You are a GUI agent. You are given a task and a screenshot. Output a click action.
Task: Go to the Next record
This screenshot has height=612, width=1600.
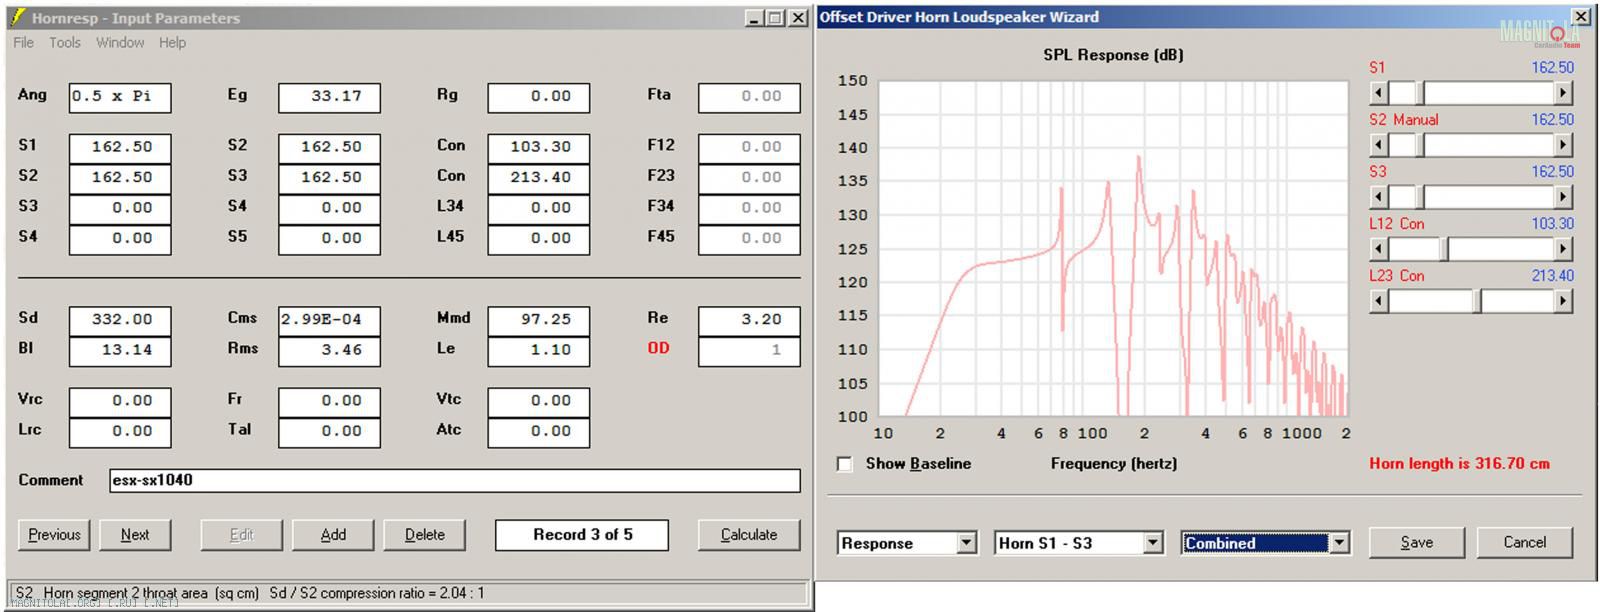tap(135, 535)
